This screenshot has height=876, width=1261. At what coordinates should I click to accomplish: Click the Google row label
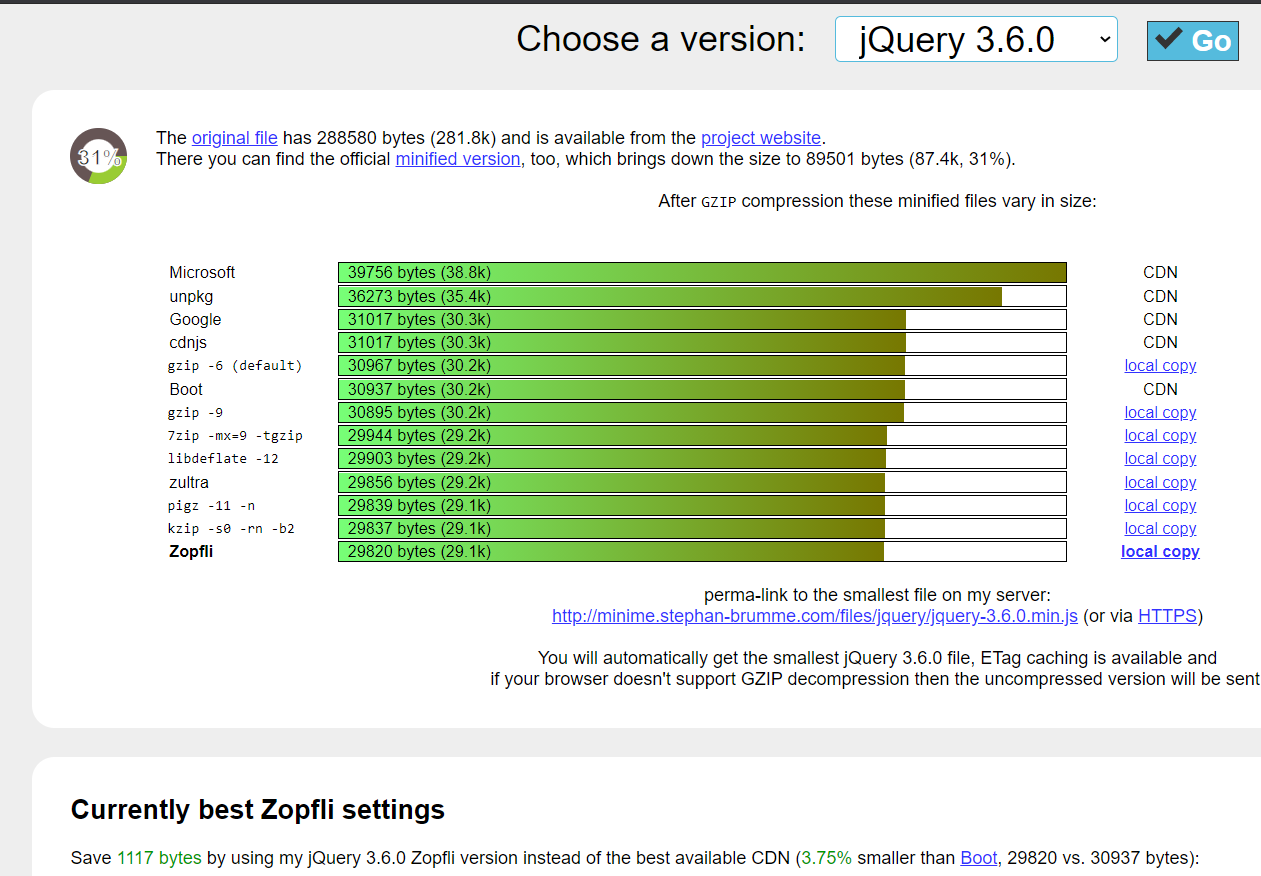pos(195,320)
